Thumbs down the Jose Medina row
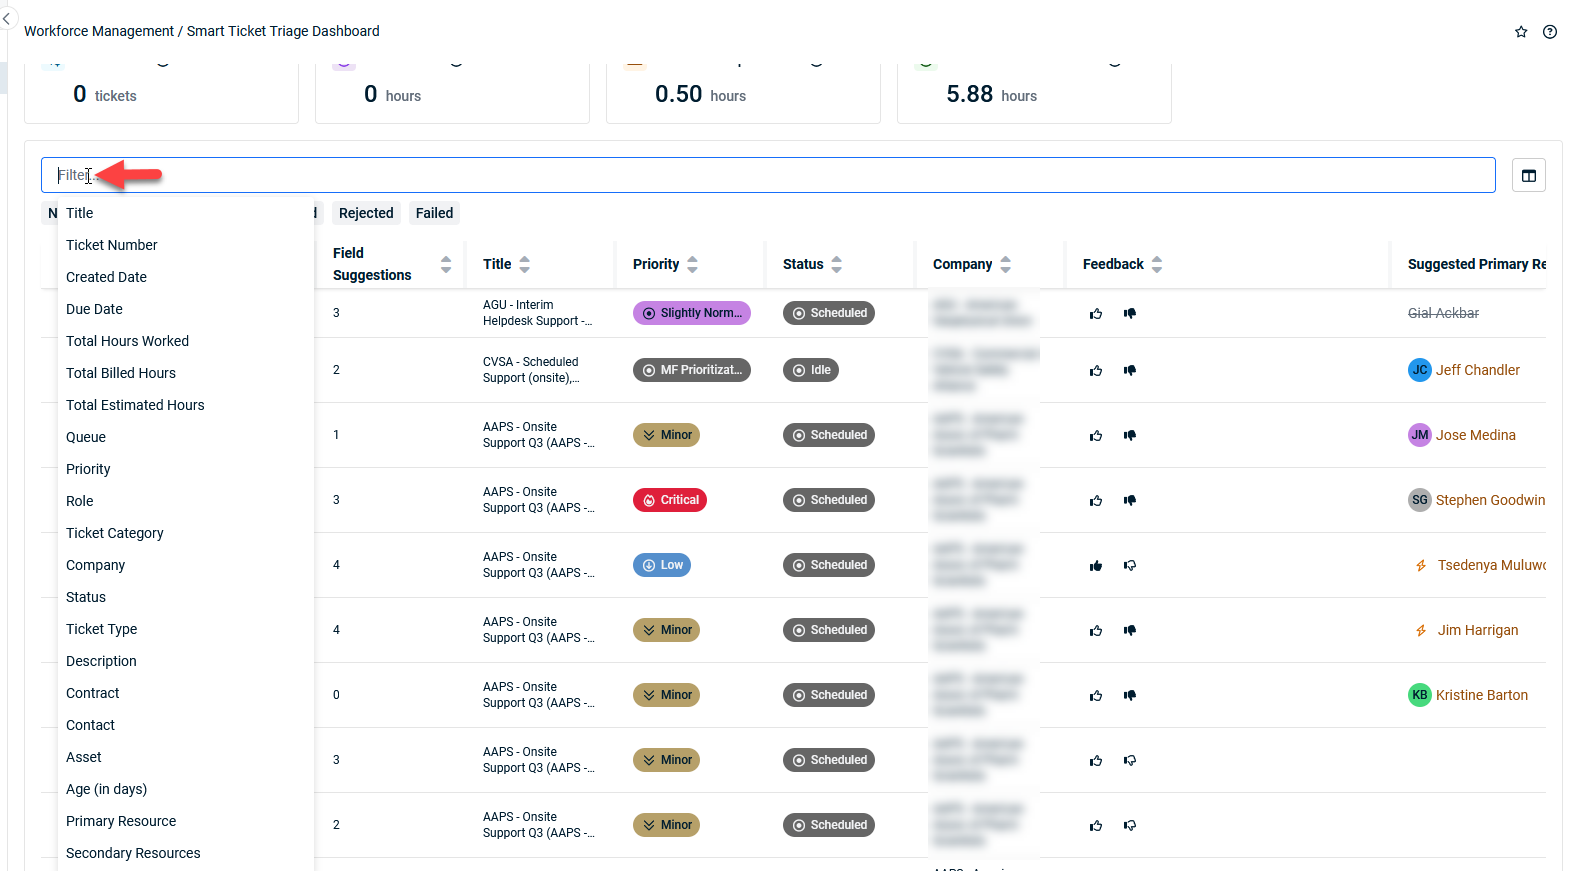This screenshot has height=871, width=1579. (1130, 435)
